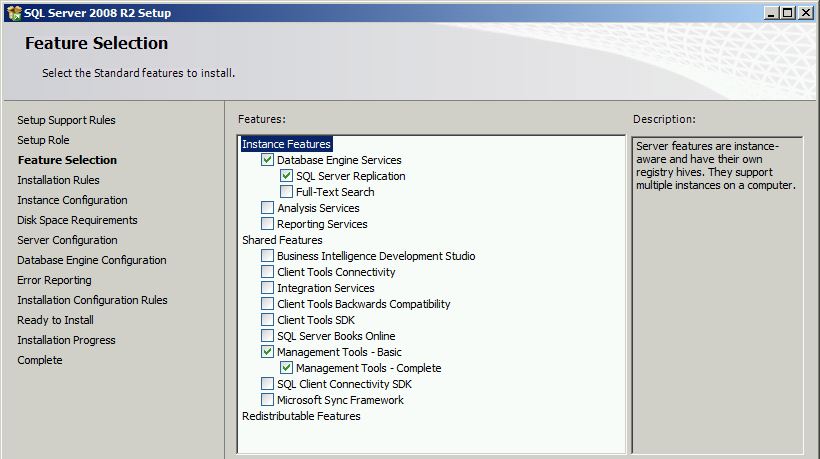
Task: Maximize the SQL Server Setup window
Action: pos(787,13)
